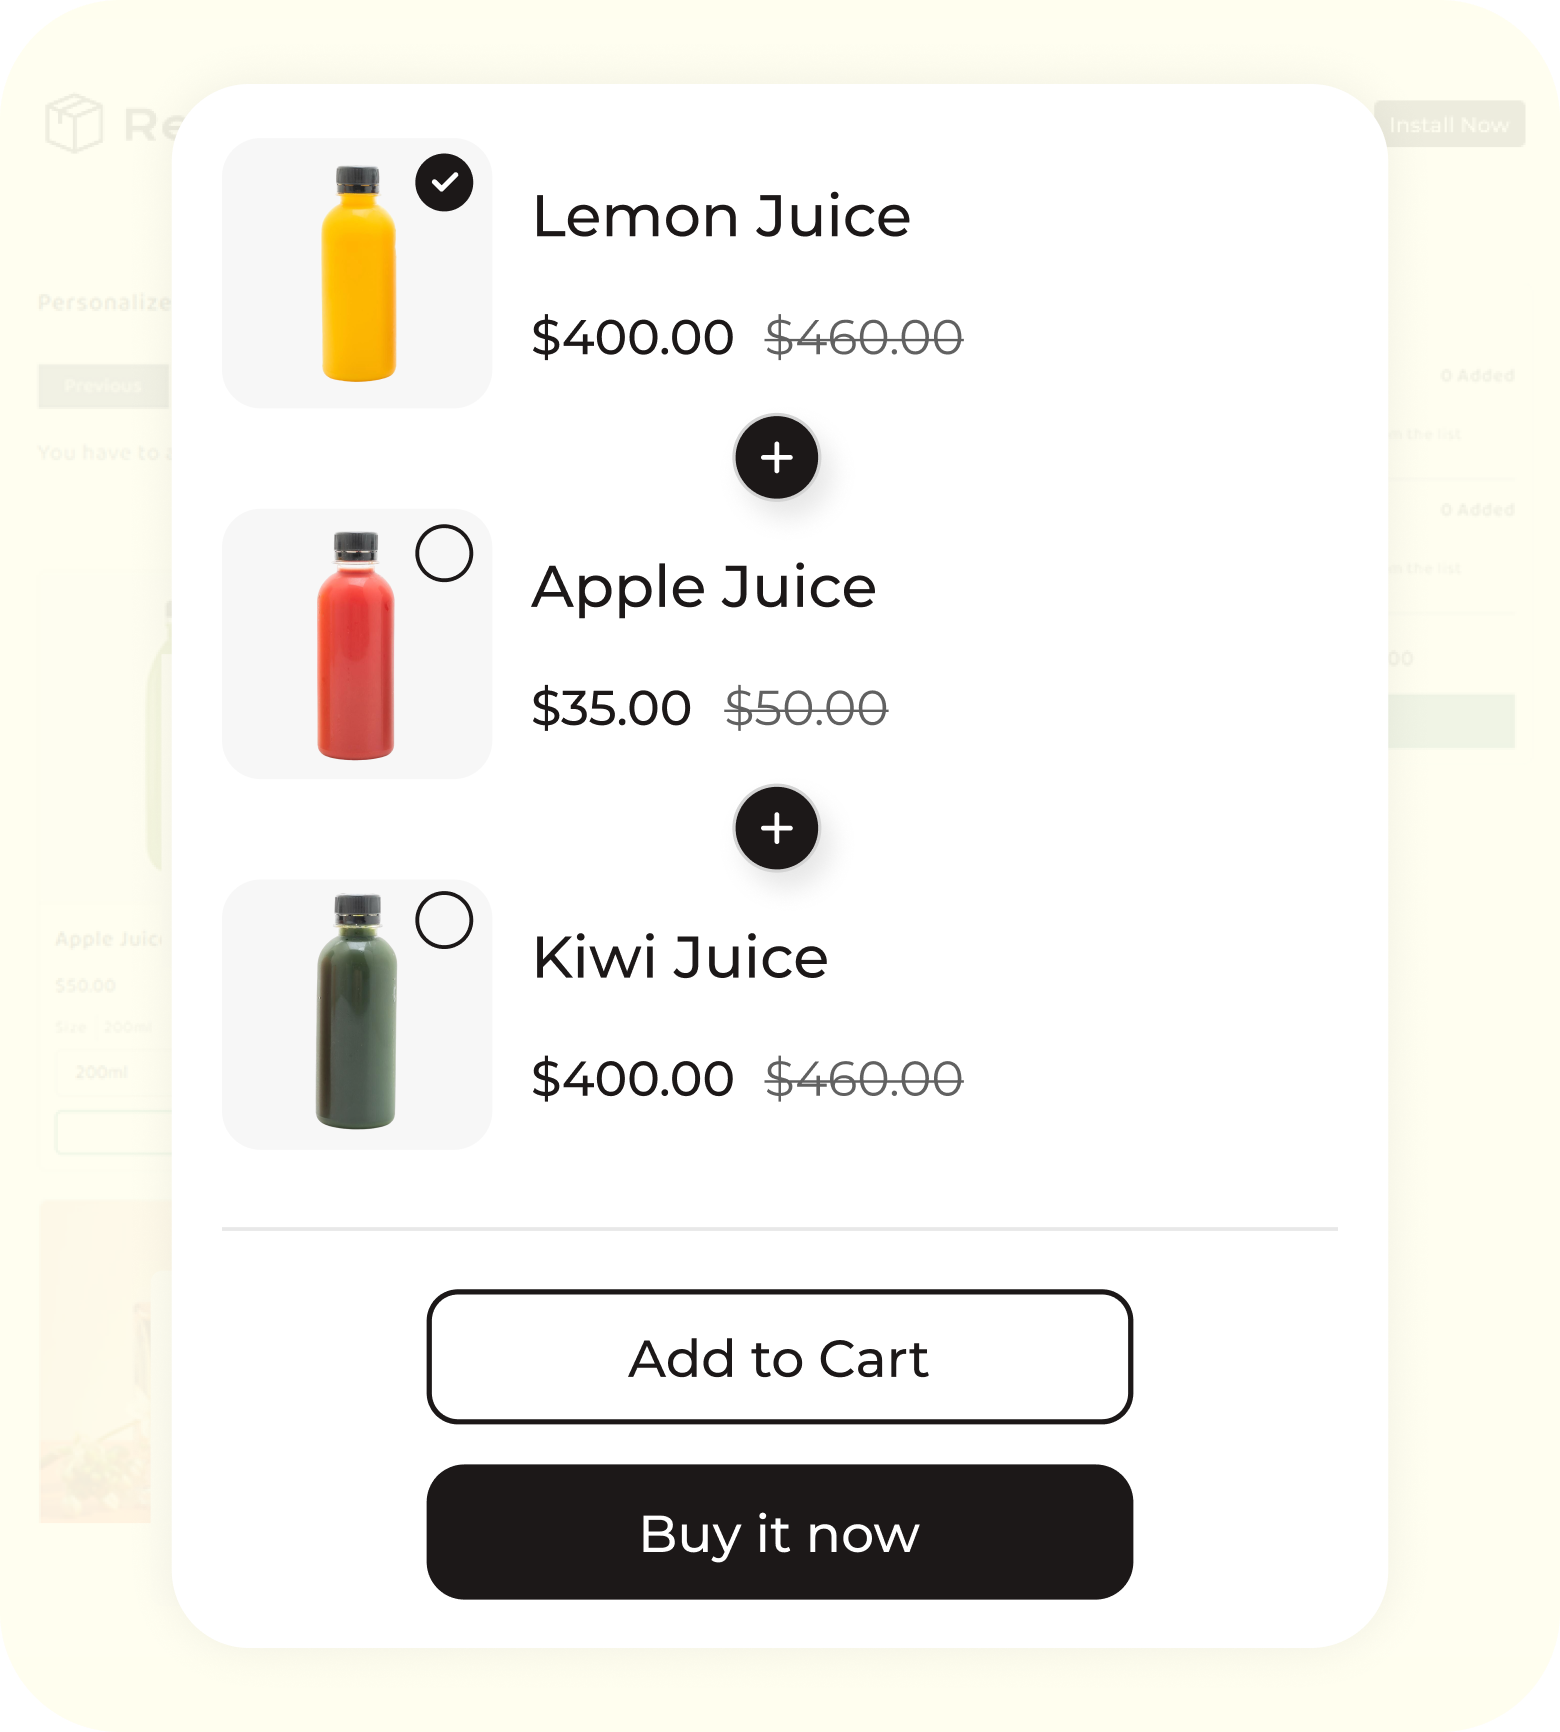Uncheck the Lemon Juice selection checkmark
This screenshot has height=1732, width=1560.
[x=444, y=183]
